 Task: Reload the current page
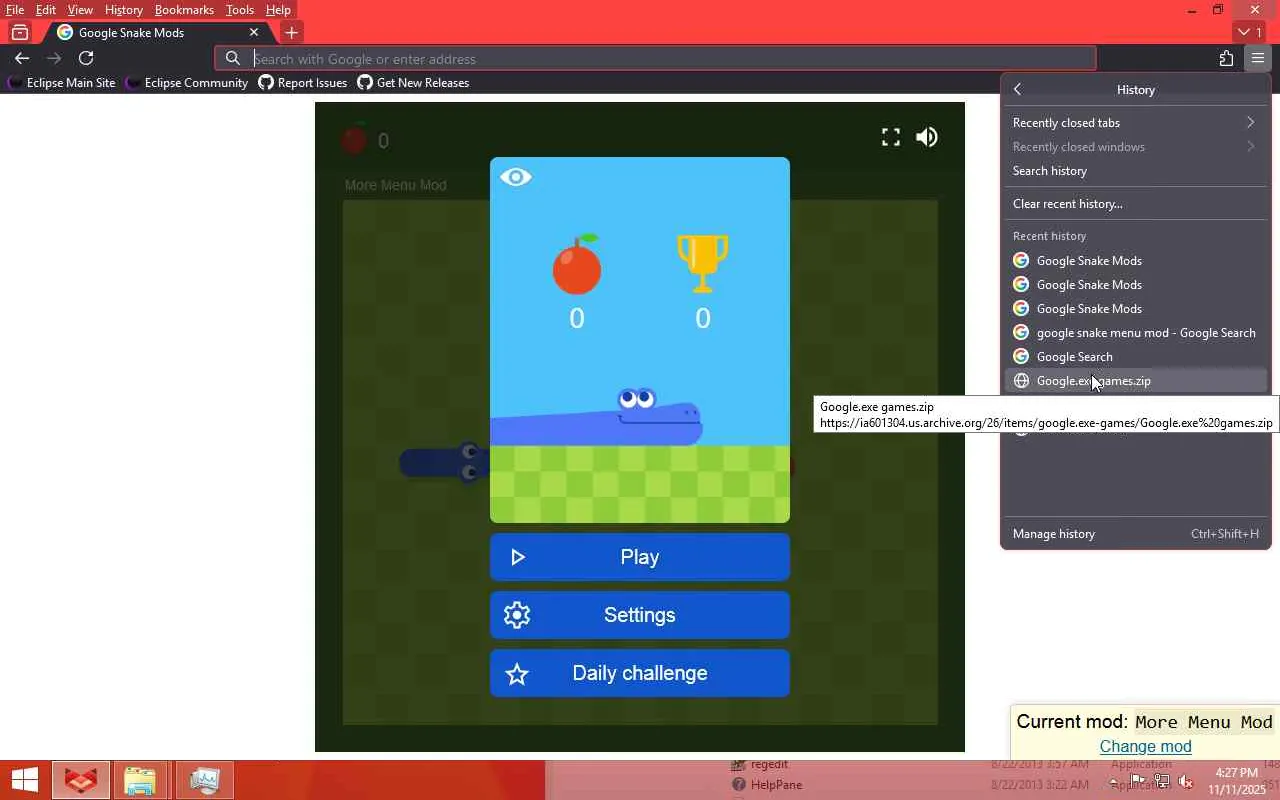[x=86, y=58]
